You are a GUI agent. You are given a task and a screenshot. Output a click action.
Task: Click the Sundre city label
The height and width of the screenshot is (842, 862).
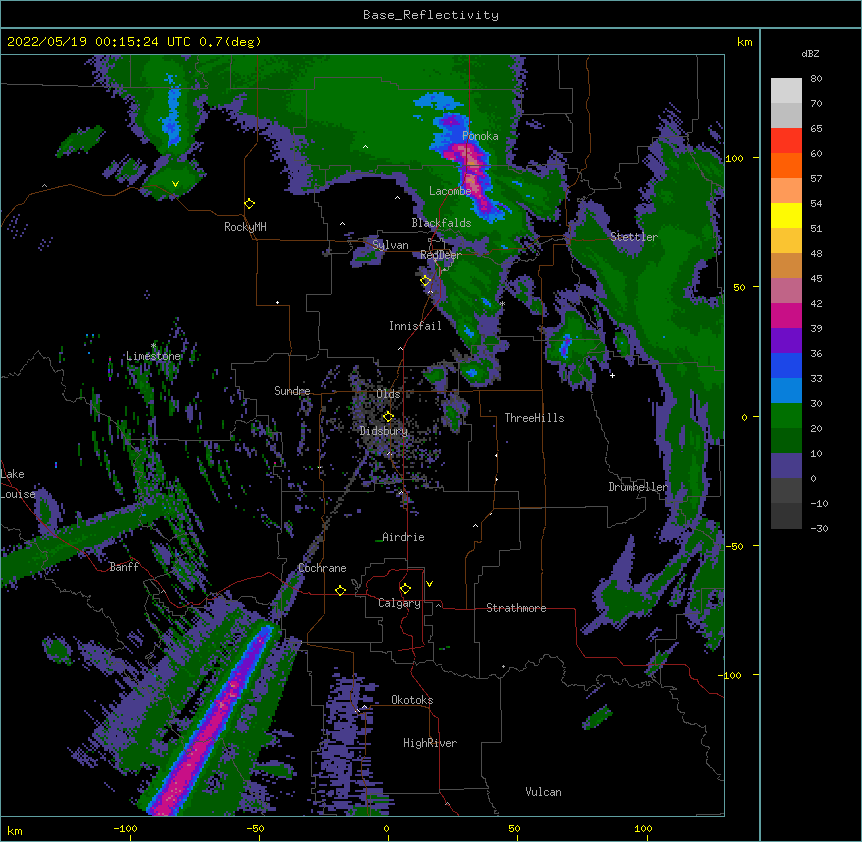point(292,391)
